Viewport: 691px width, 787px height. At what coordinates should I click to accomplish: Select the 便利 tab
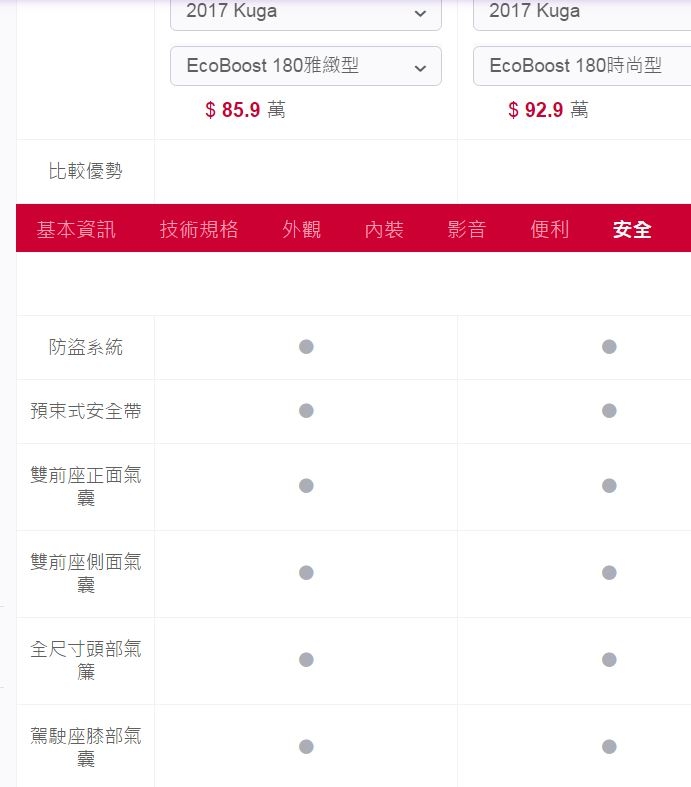pyautogui.click(x=549, y=229)
